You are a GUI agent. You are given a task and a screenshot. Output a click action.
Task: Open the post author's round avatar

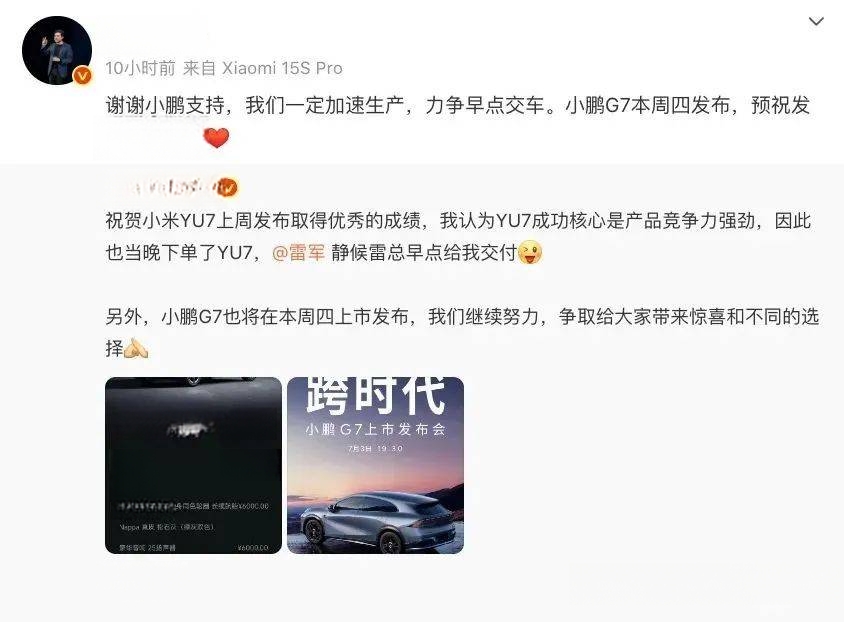pos(57,50)
